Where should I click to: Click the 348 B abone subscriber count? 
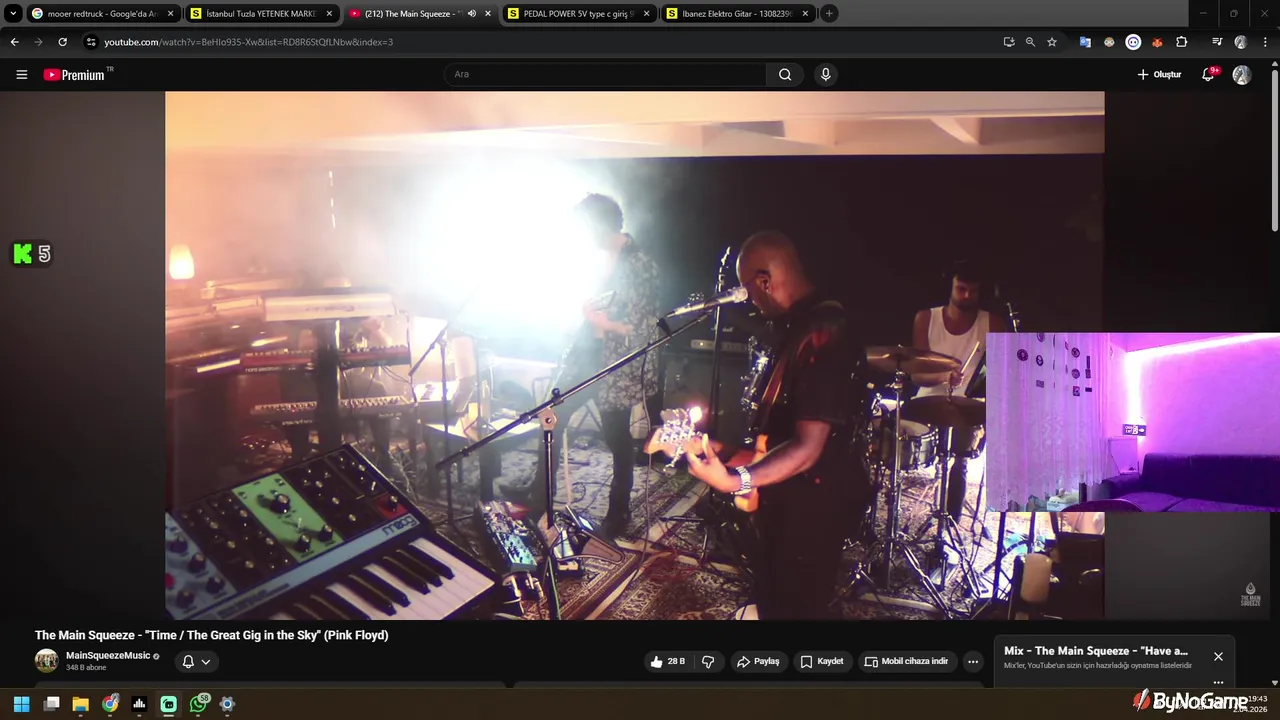pyautogui.click(x=86, y=668)
